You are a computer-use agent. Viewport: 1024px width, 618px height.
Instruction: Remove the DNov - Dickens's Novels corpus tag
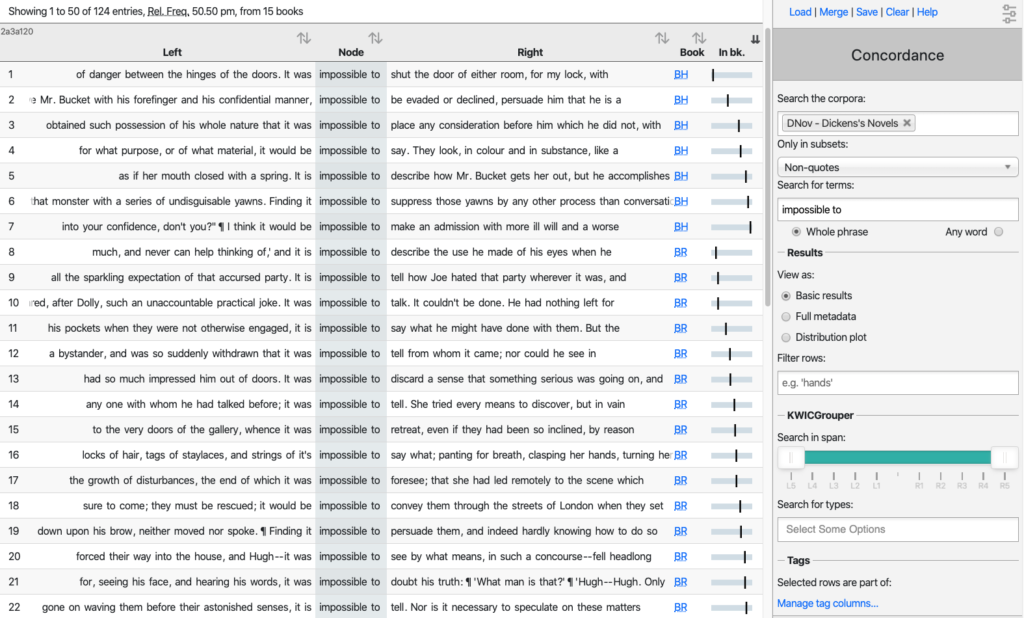tap(907, 123)
